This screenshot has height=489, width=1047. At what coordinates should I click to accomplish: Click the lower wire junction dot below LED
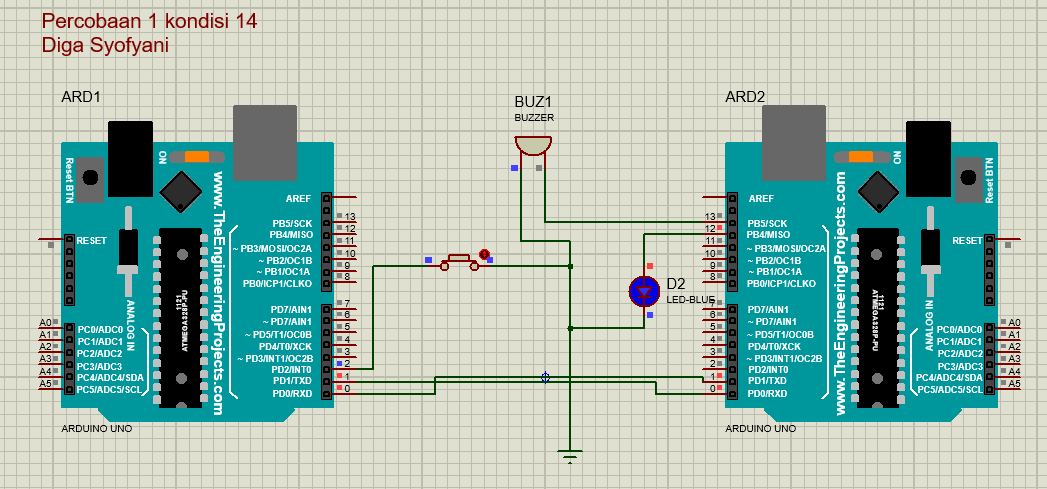[x=570, y=328]
